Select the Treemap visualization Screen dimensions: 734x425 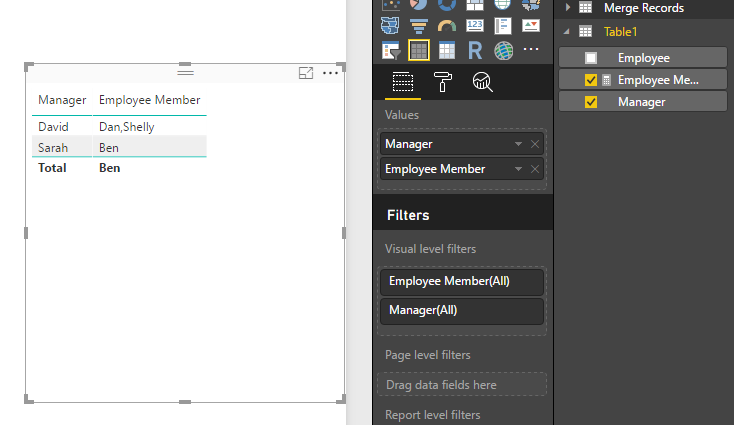(x=475, y=4)
